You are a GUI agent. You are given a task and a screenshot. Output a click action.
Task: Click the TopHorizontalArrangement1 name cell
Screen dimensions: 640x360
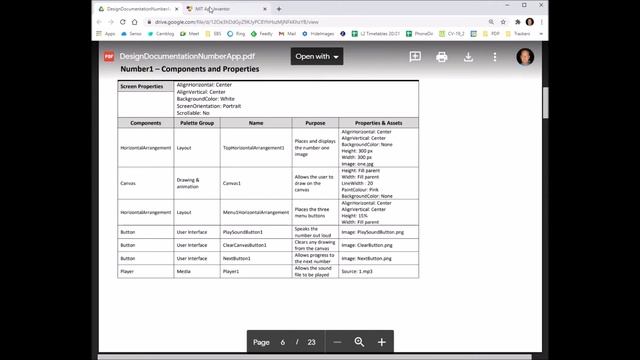256,148
